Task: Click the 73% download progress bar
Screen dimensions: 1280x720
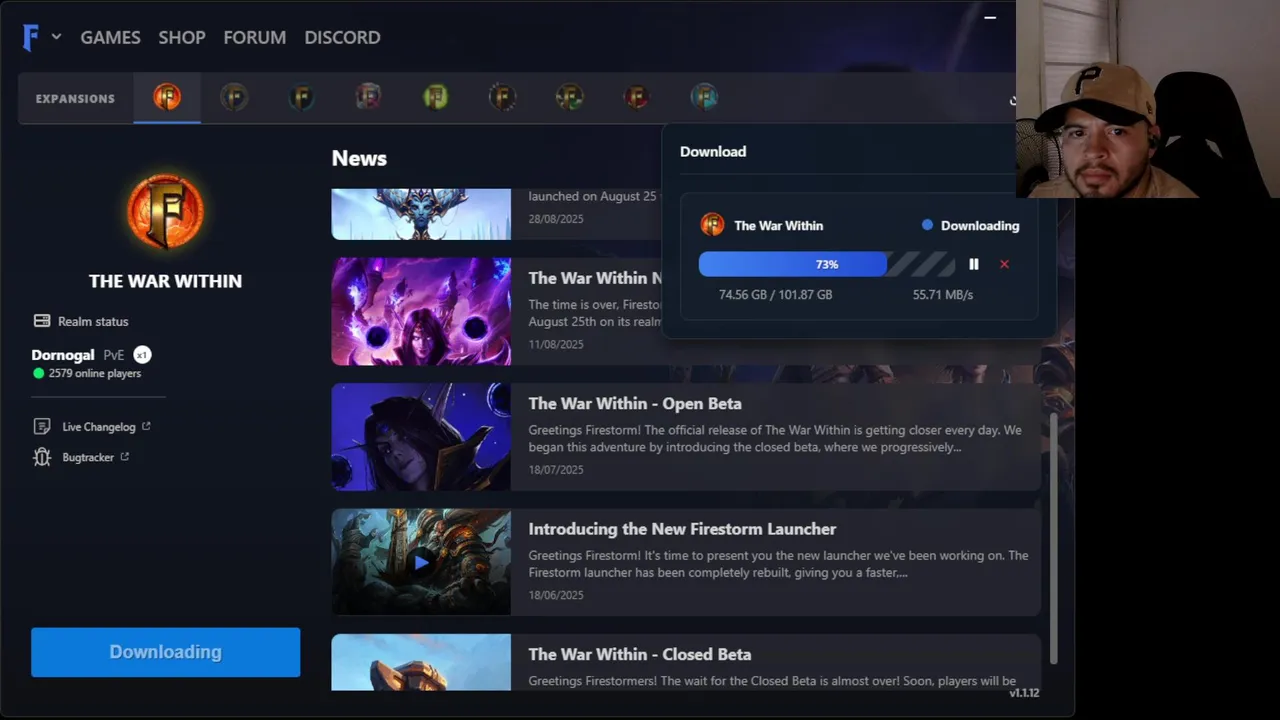Action: point(826,264)
